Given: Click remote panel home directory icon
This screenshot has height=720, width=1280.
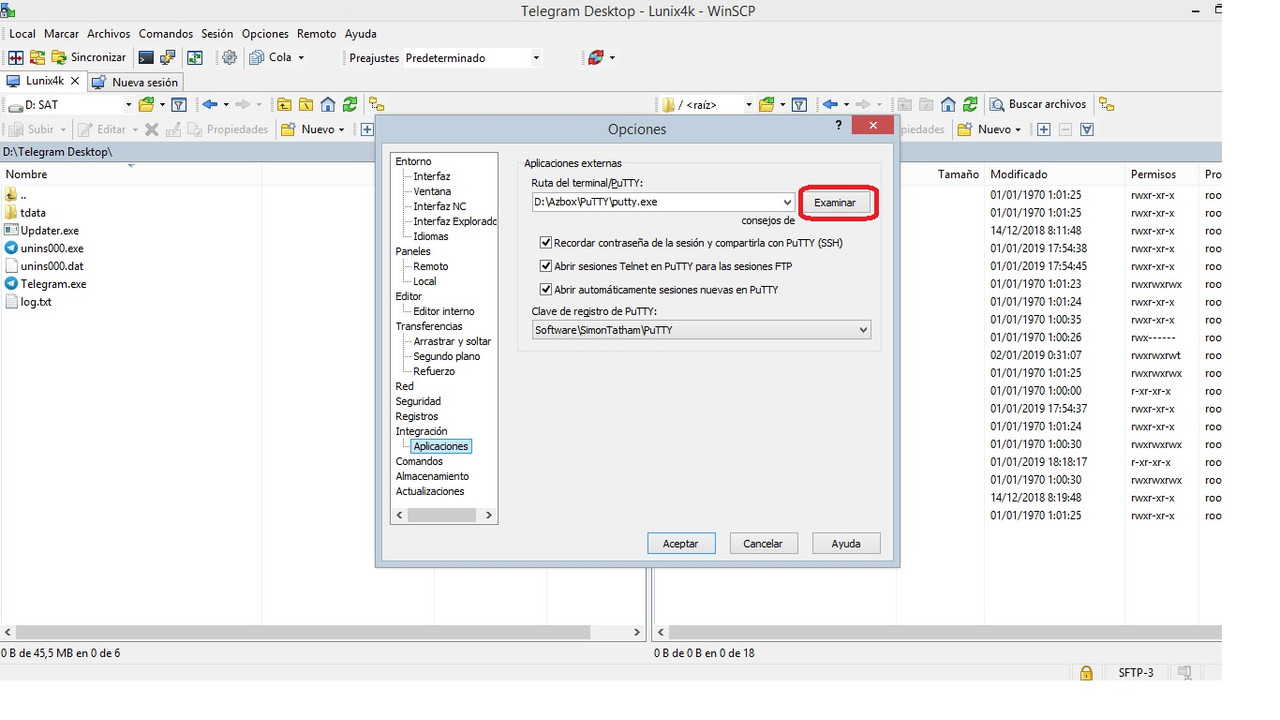Looking at the screenshot, I should coord(948,104).
